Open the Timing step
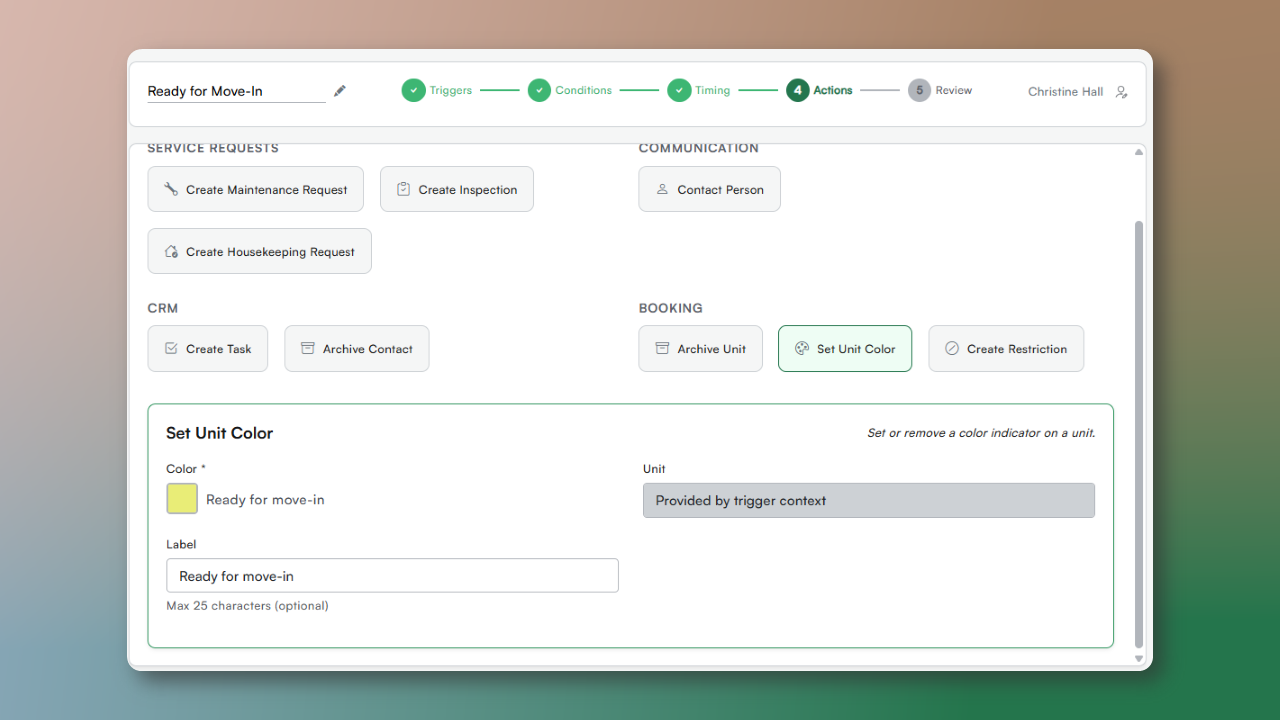Screen dimensions: 1280x720 tap(699, 91)
